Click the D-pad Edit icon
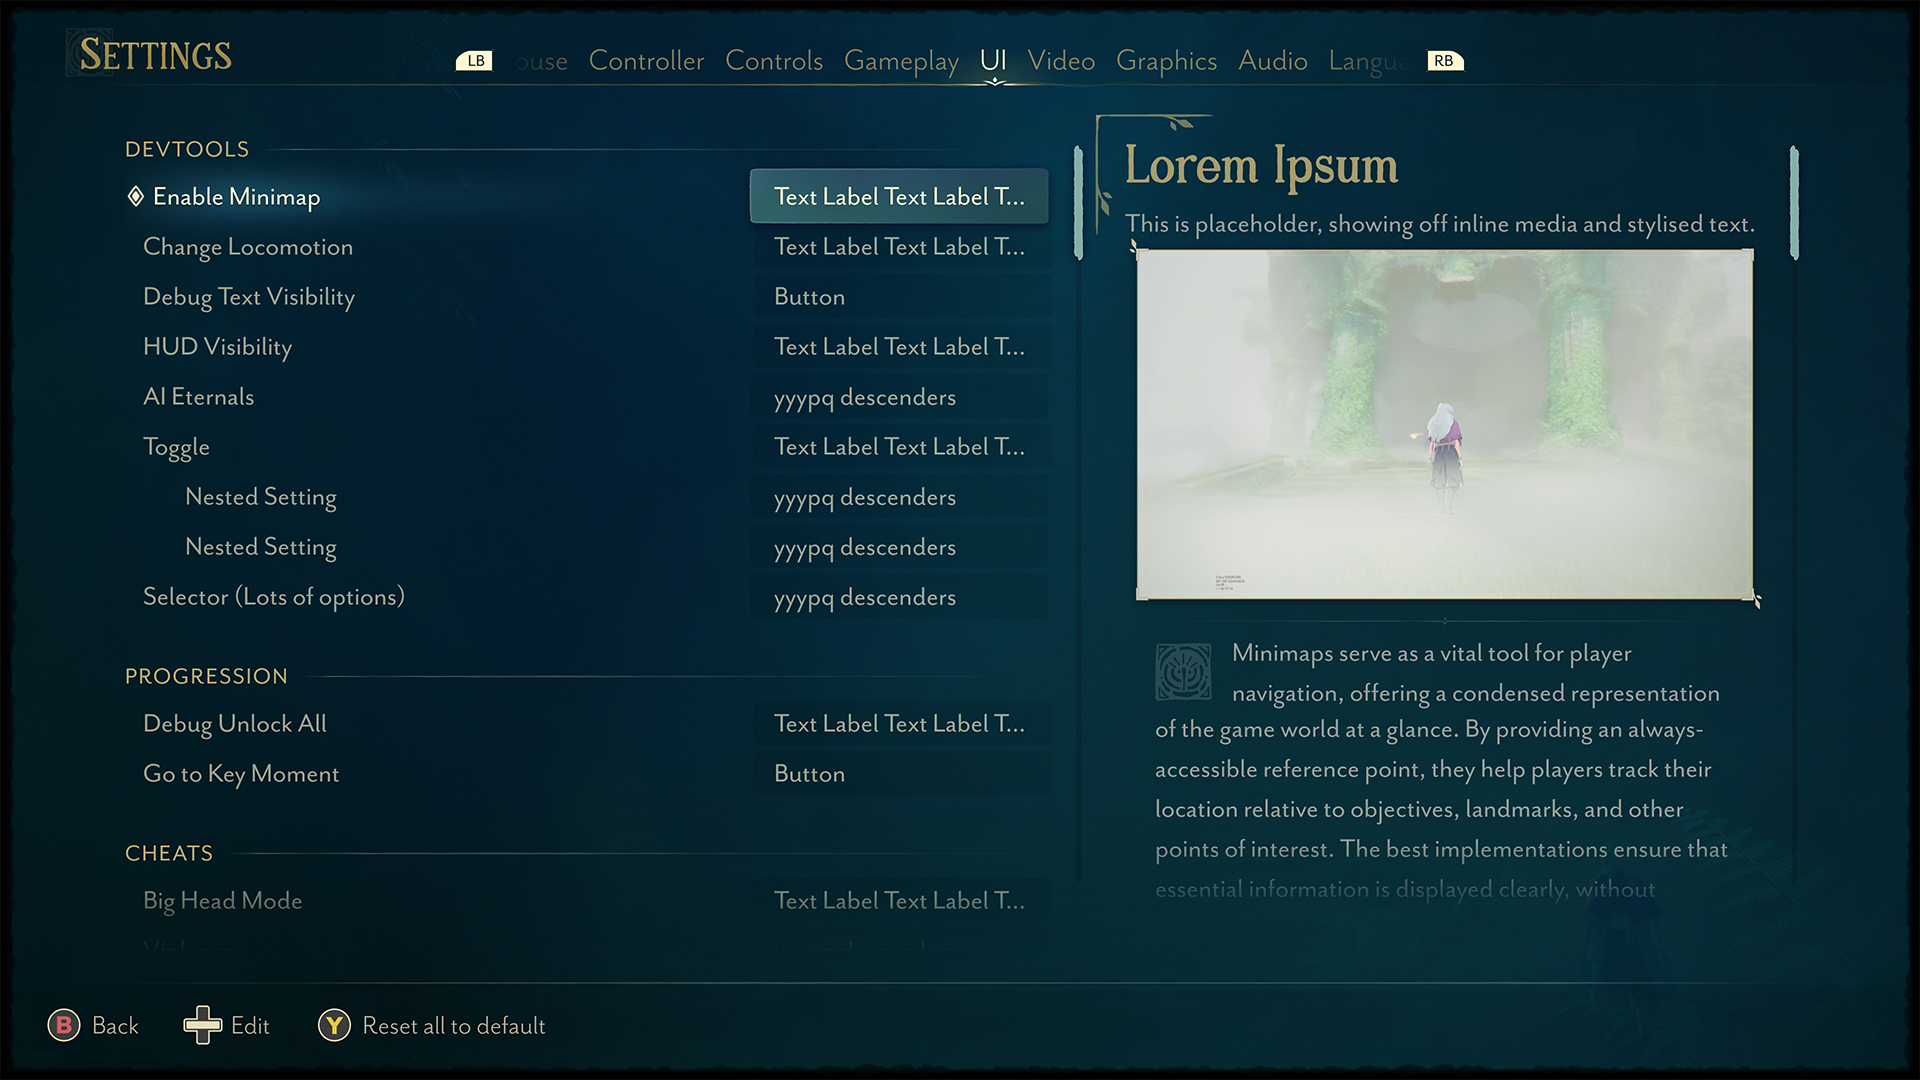Image resolution: width=1920 pixels, height=1080 pixels. 202,1025
